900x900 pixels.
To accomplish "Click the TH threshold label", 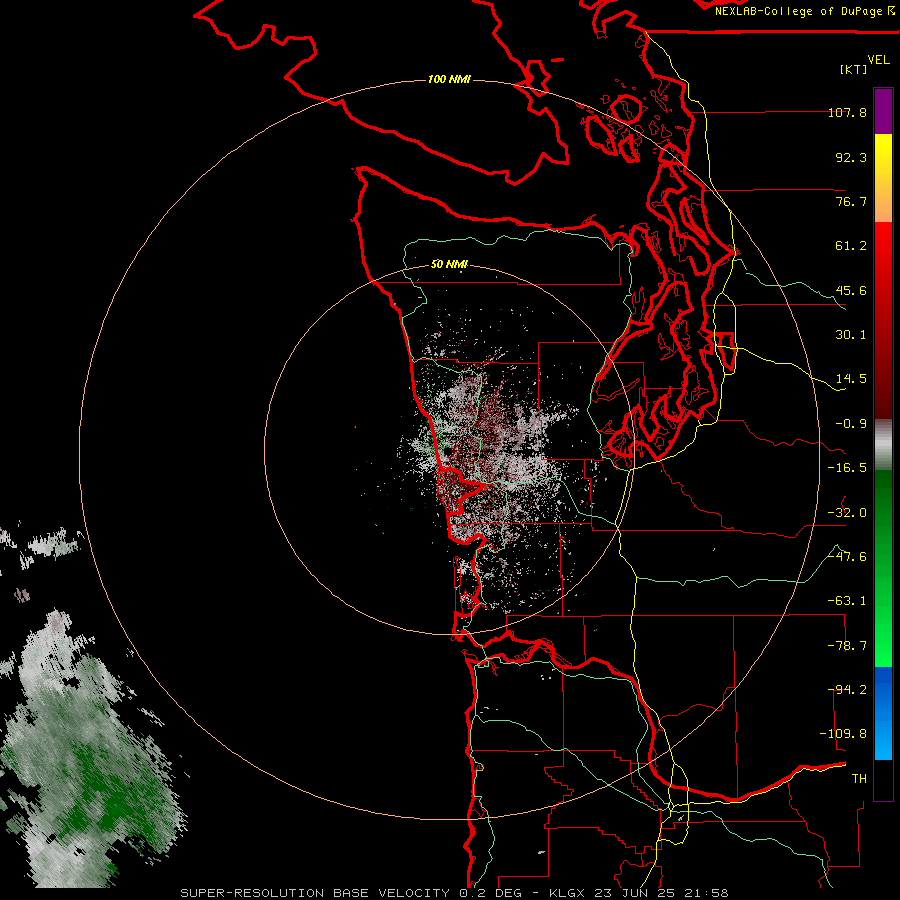I will [859, 779].
